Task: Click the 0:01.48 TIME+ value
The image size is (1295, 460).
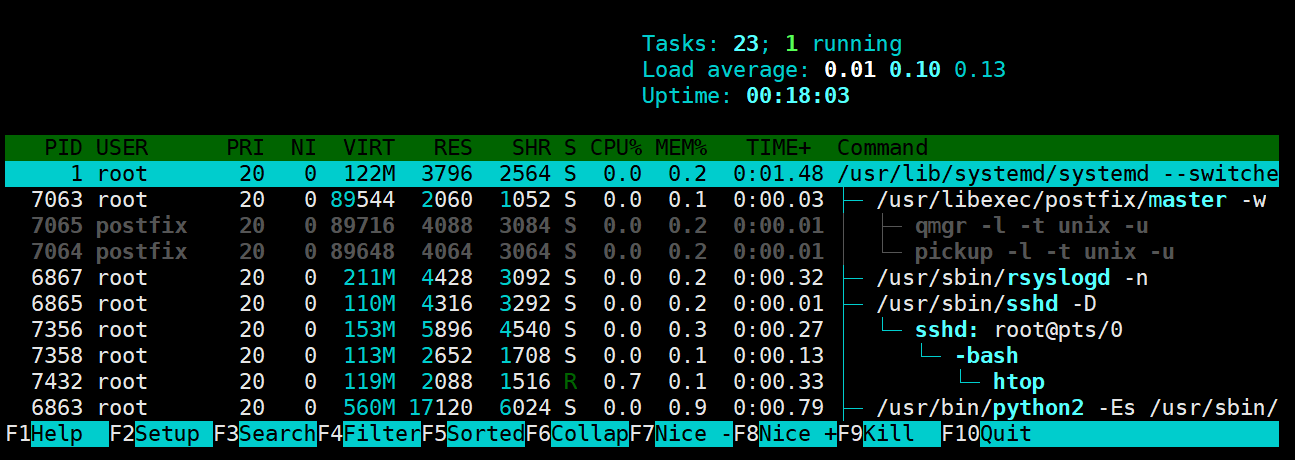Action: tap(778, 174)
